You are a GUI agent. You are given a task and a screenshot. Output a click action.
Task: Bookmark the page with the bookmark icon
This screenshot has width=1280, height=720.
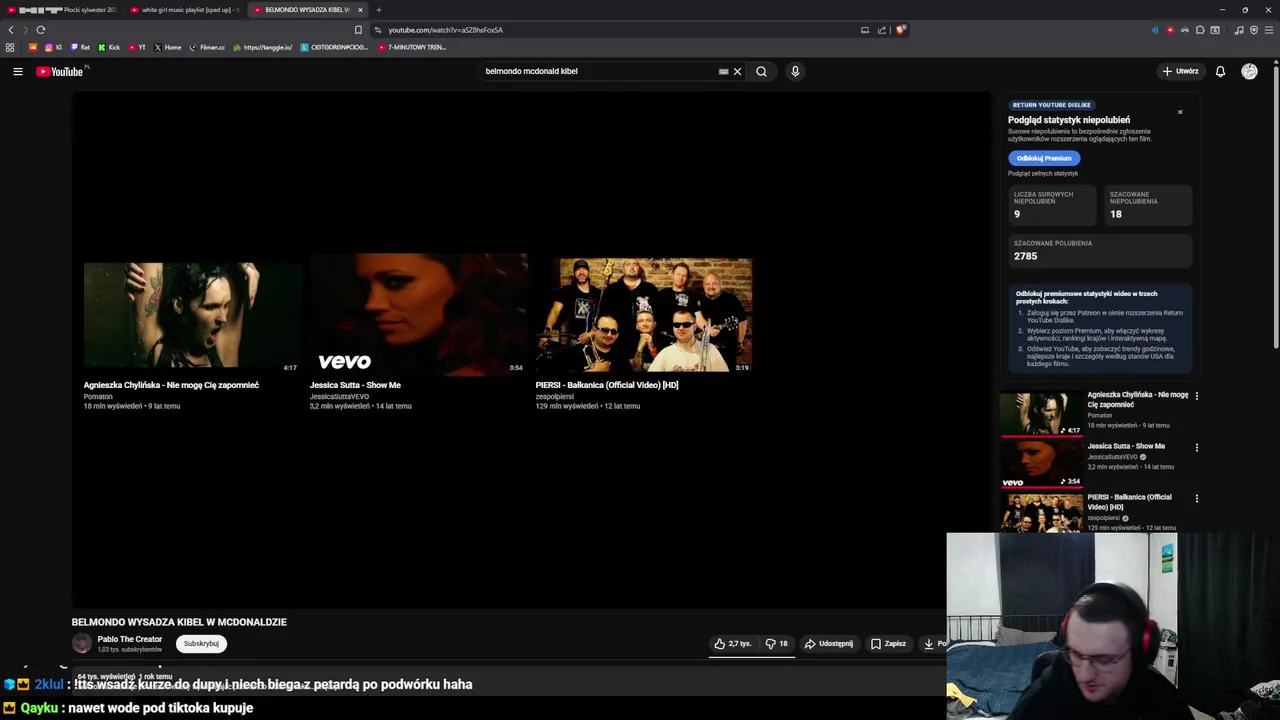coord(358,30)
